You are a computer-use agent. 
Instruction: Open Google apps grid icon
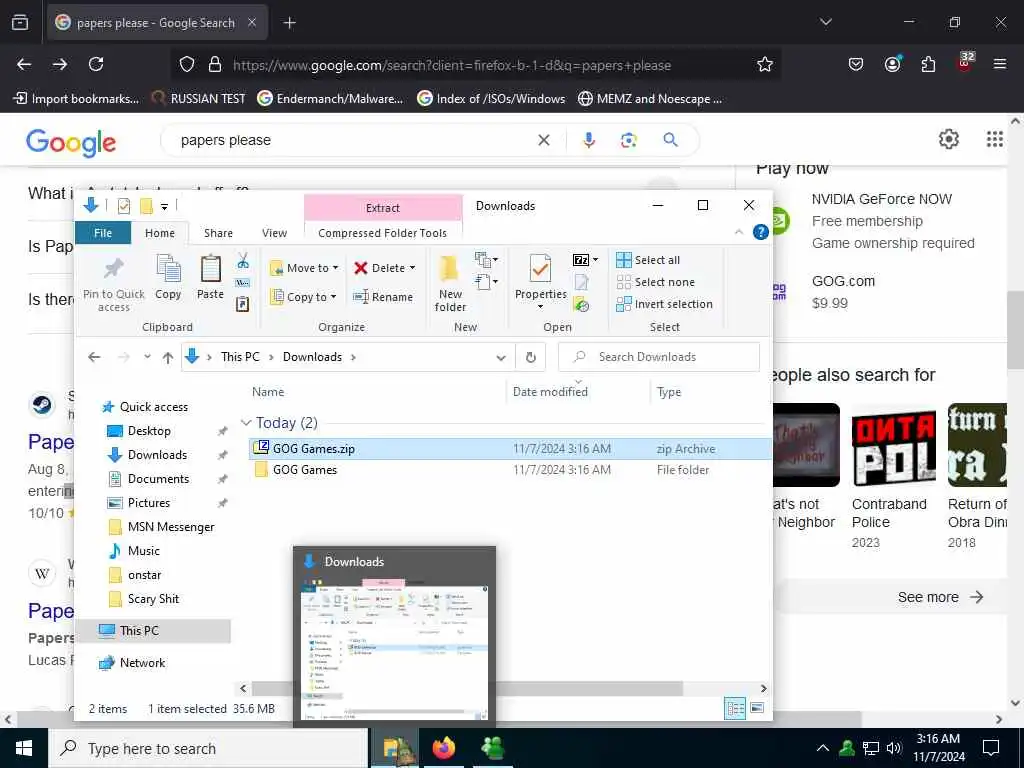(x=994, y=139)
